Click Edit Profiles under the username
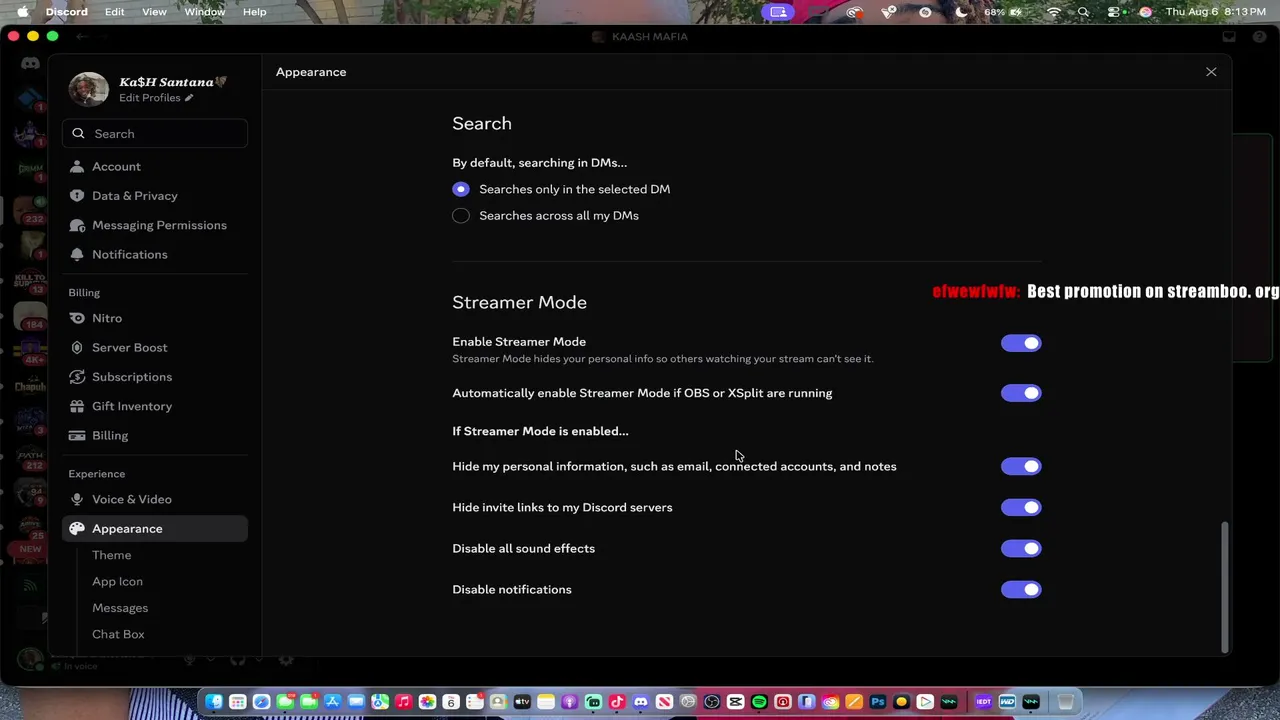 pos(156,98)
